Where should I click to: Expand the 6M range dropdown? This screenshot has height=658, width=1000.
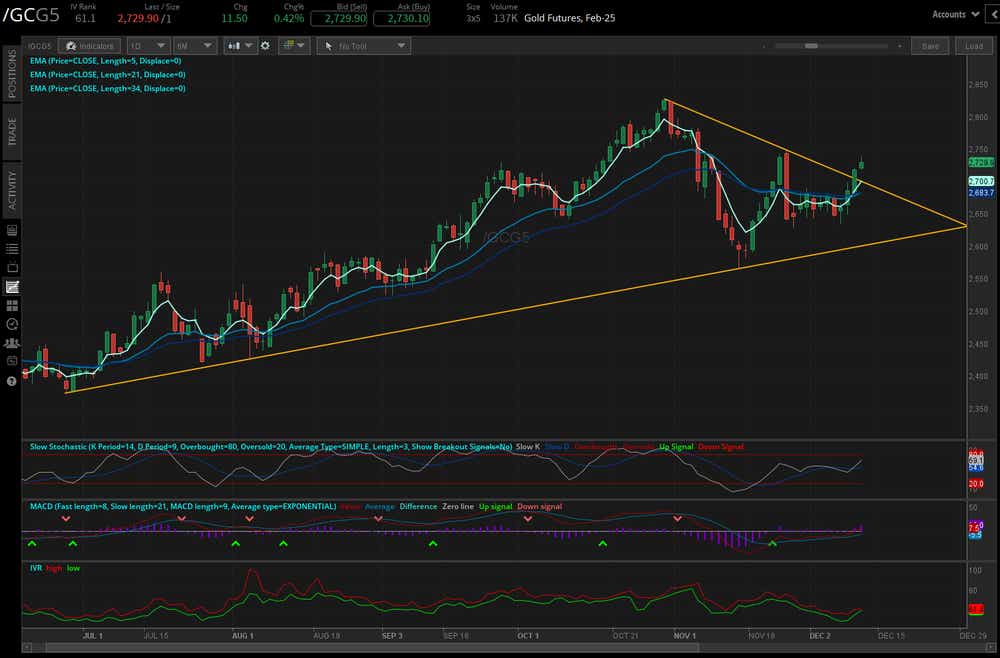click(x=193, y=45)
